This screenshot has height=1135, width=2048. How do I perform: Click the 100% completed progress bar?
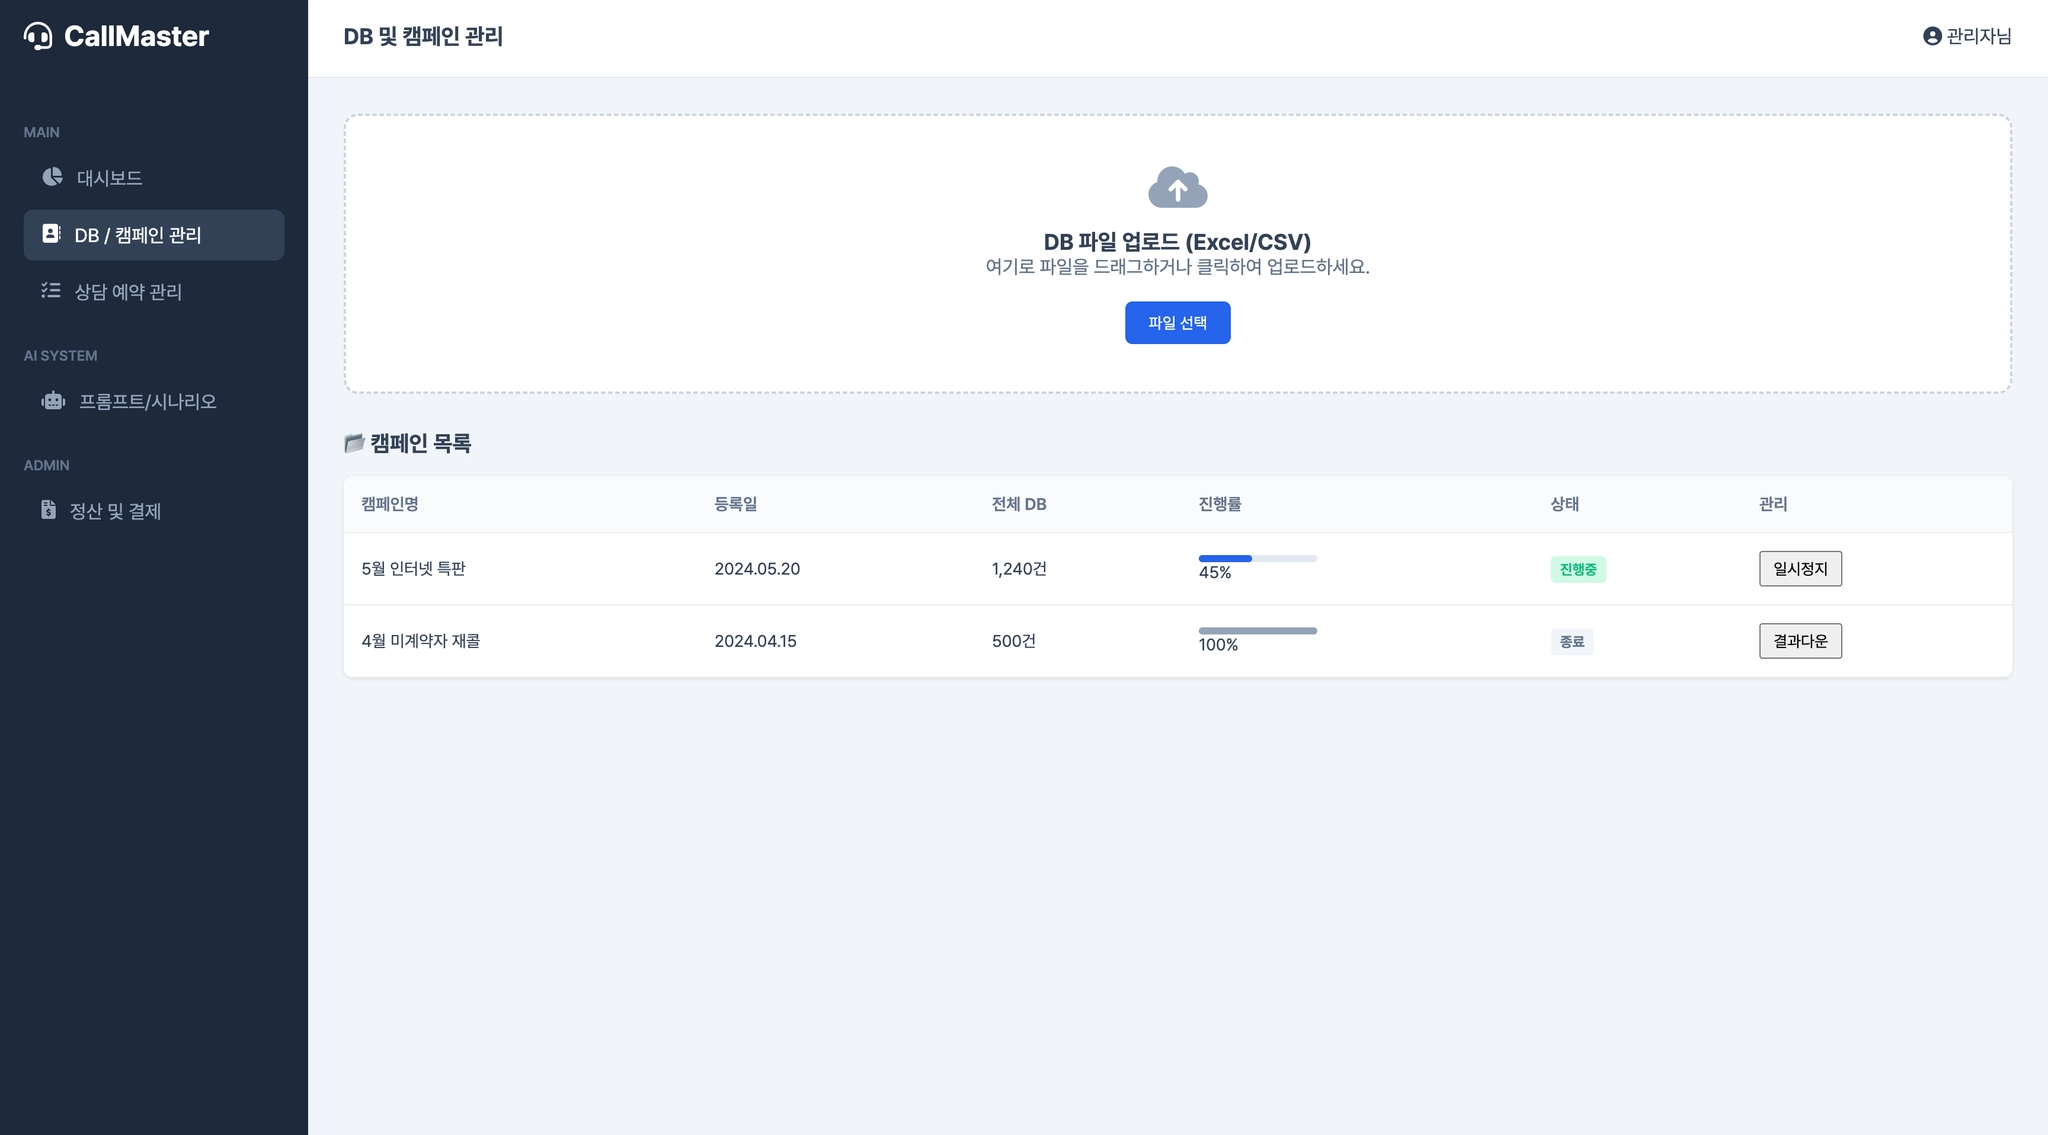1257,631
